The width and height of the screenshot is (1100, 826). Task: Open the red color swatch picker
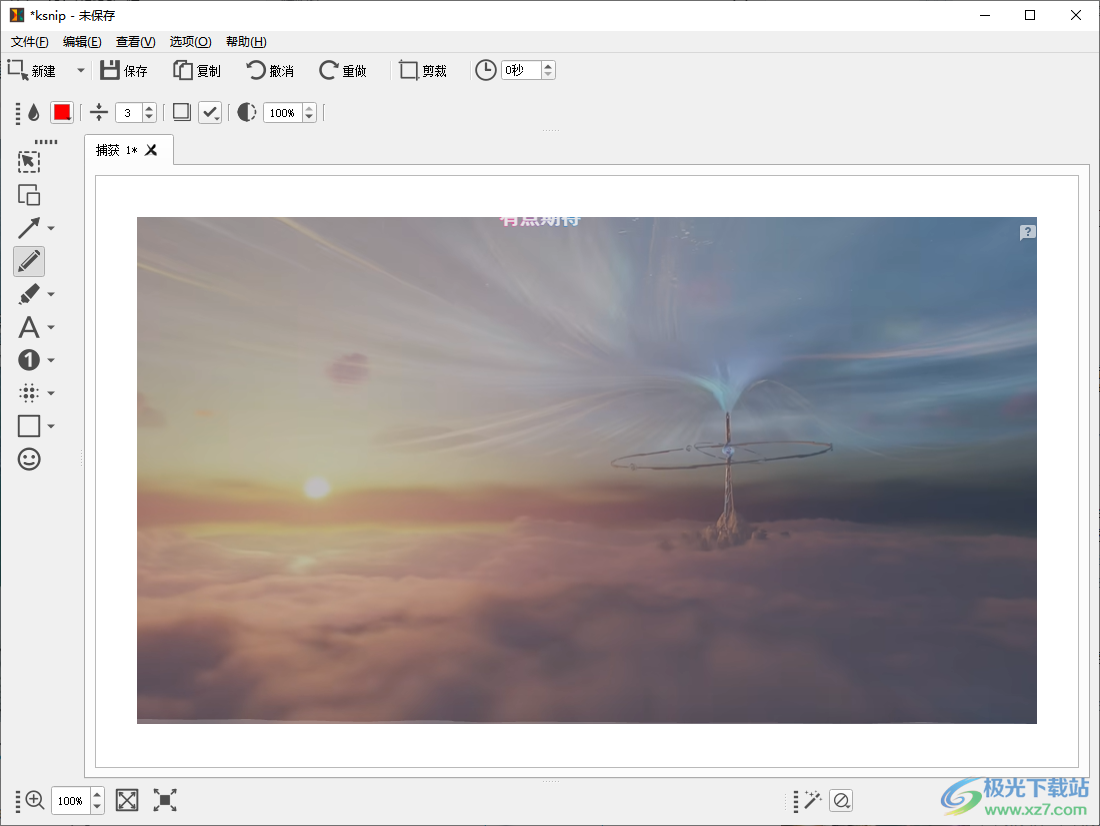click(62, 113)
